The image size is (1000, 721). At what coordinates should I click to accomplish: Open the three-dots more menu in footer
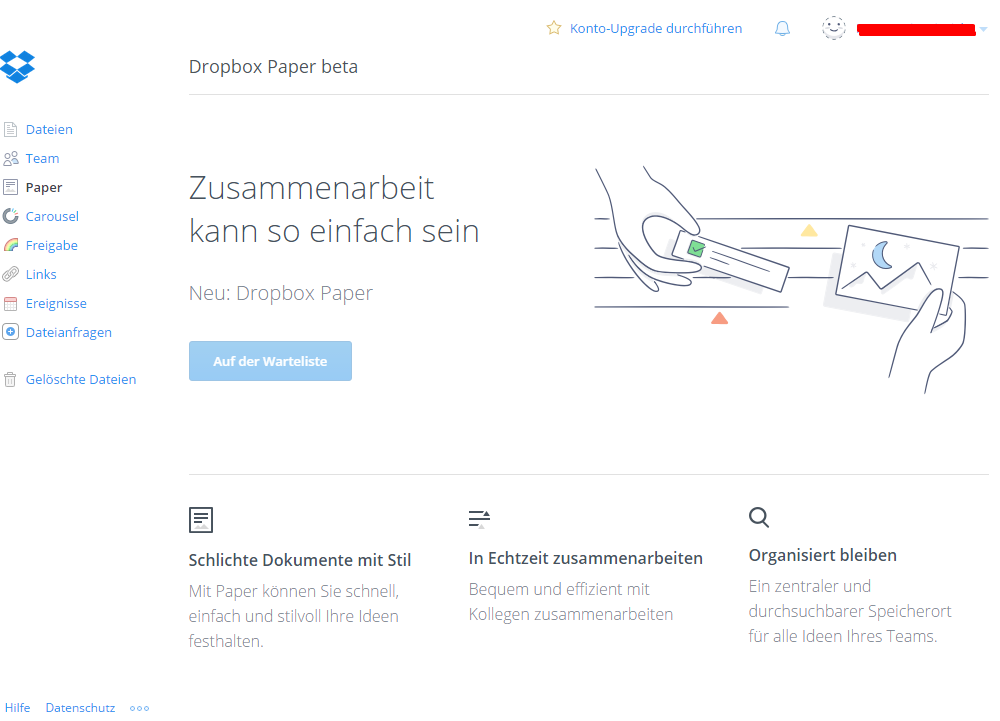(139, 708)
